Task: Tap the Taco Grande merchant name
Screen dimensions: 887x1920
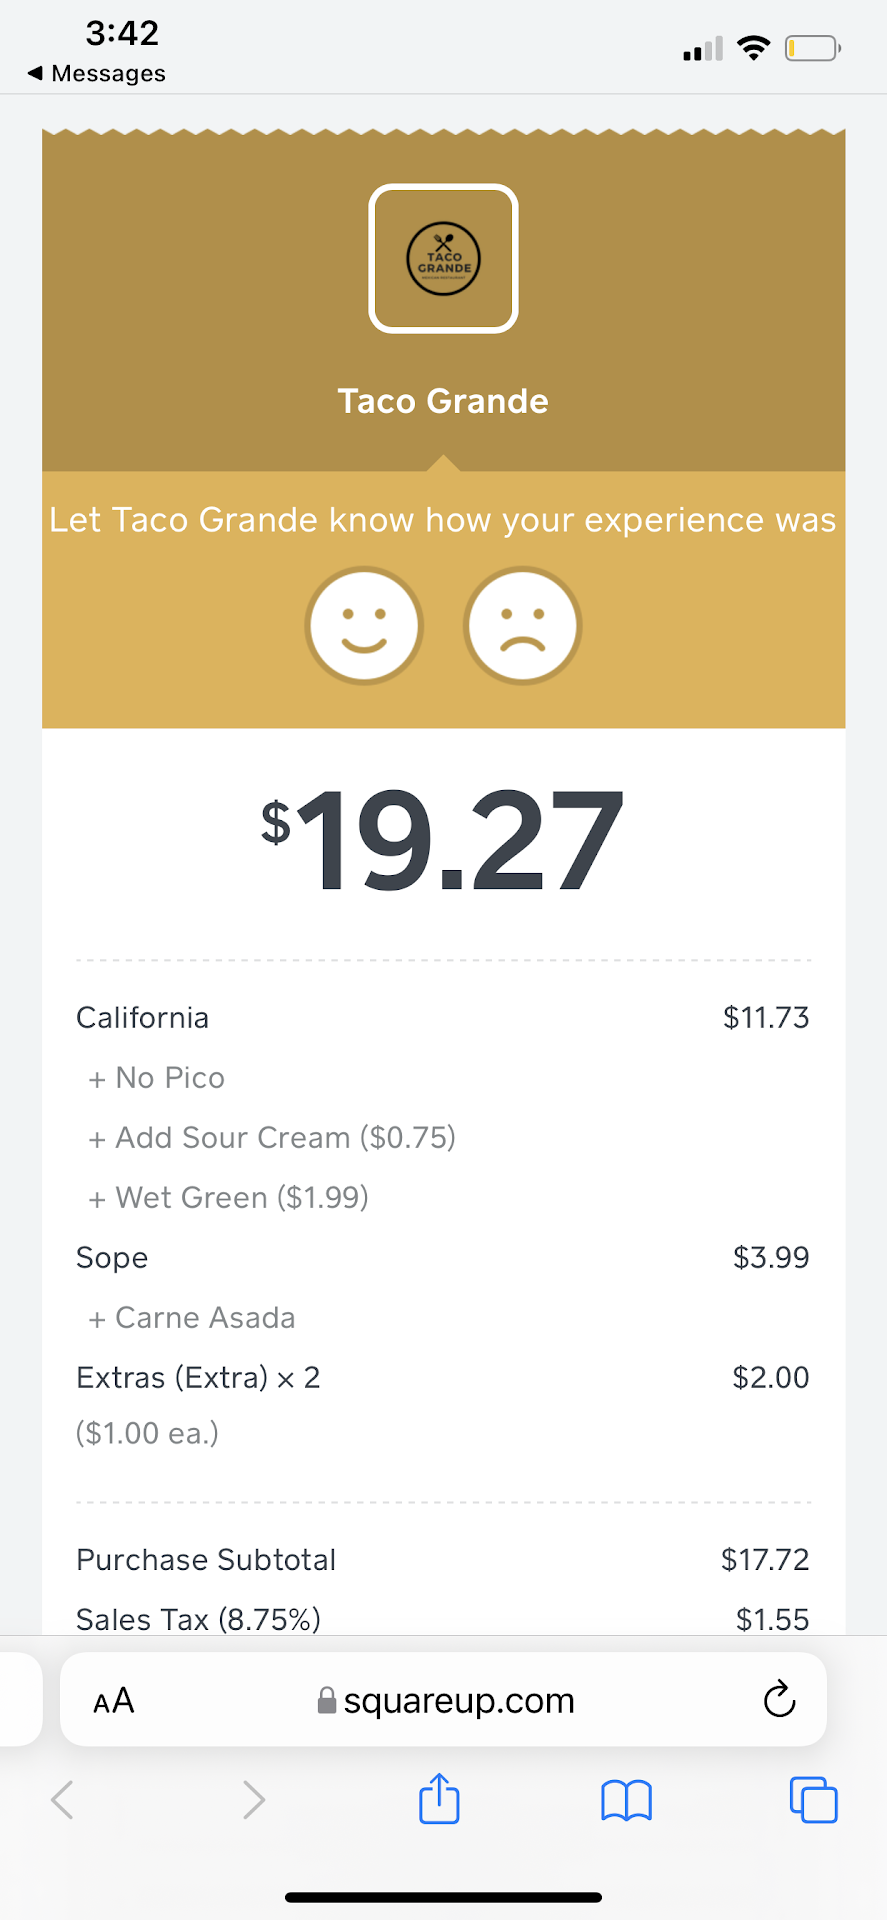Action: 443,401
